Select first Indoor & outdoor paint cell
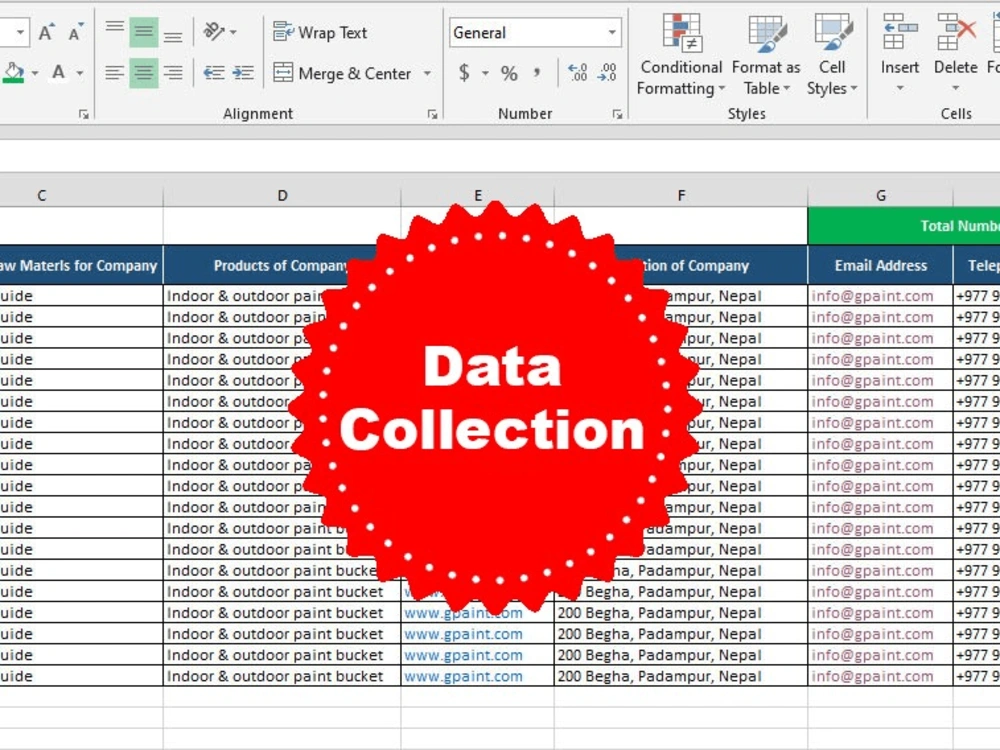Screen dimensions: 1000x750 (282, 296)
